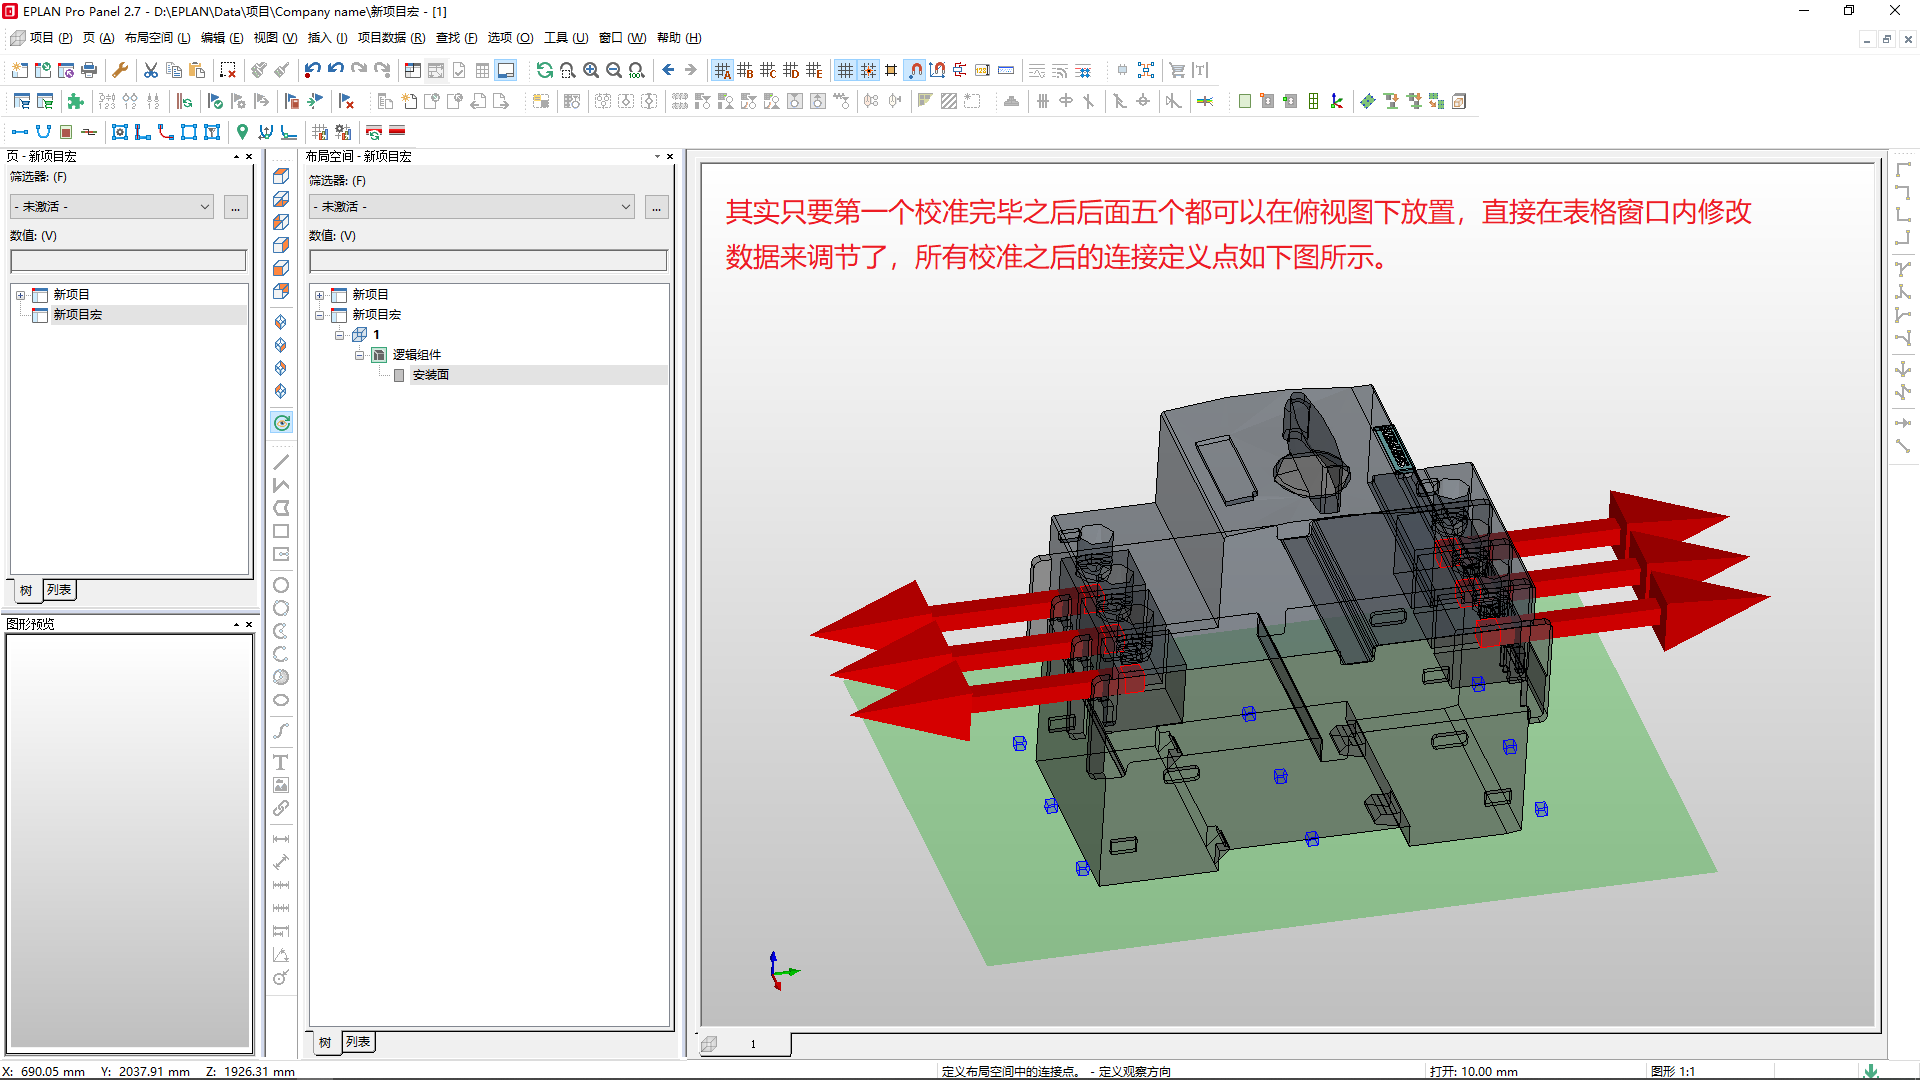The width and height of the screenshot is (1920, 1080).
Task: Select the scissors cut tool
Action: [149, 70]
